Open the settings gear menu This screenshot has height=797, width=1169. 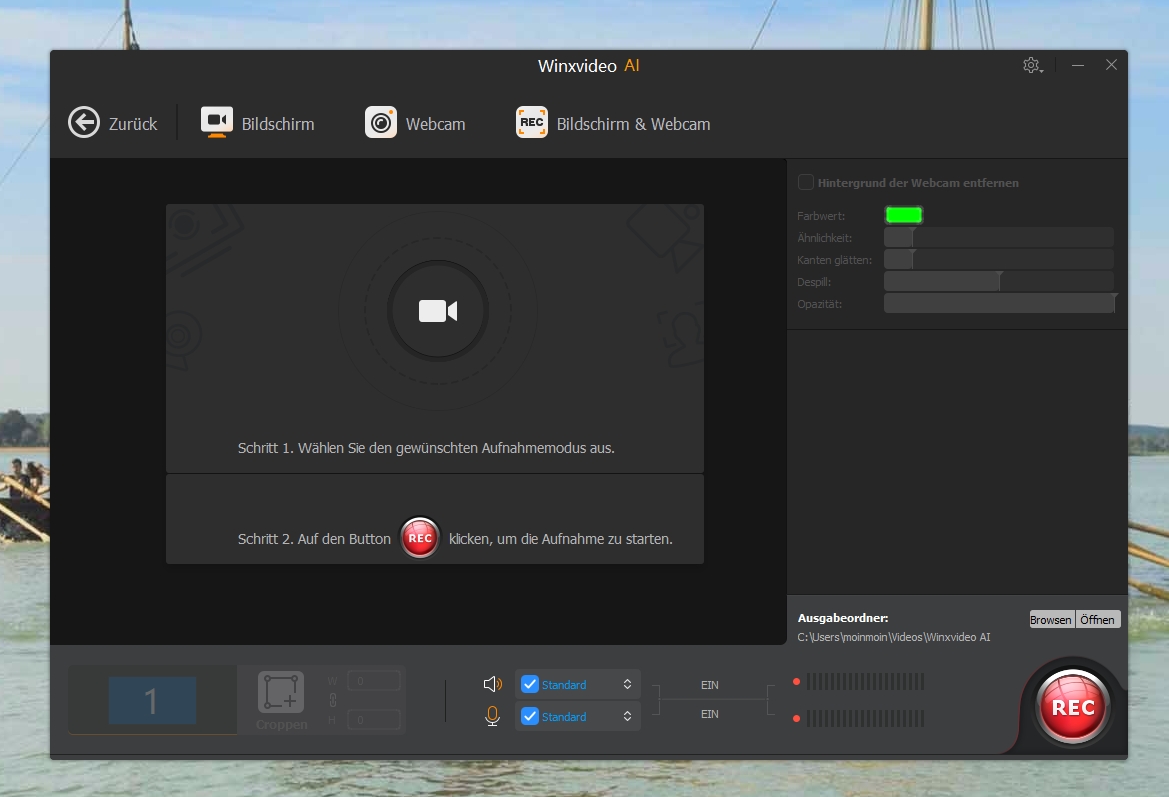coord(1032,66)
